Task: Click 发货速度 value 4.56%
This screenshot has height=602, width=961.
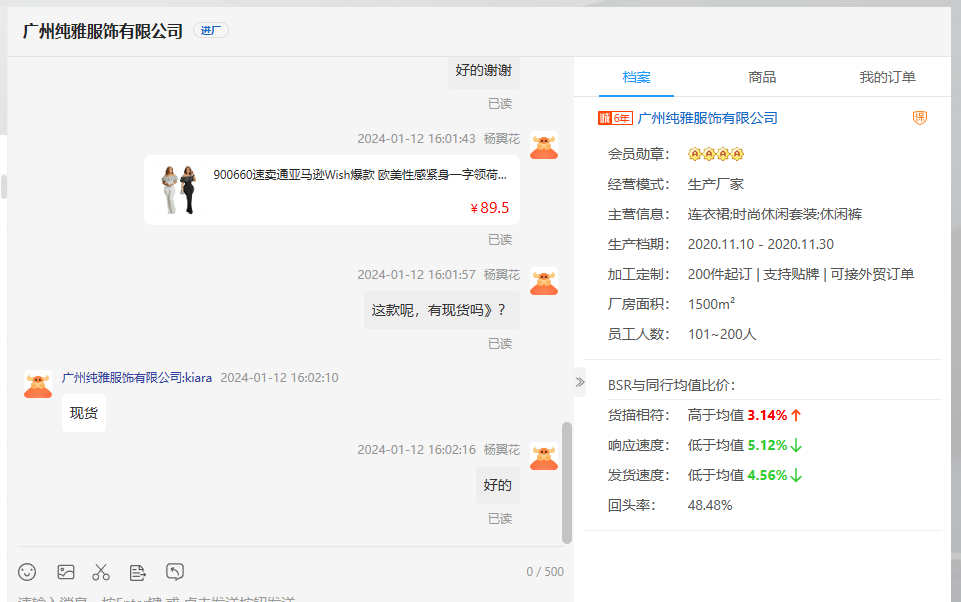Action: [x=767, y=475]
